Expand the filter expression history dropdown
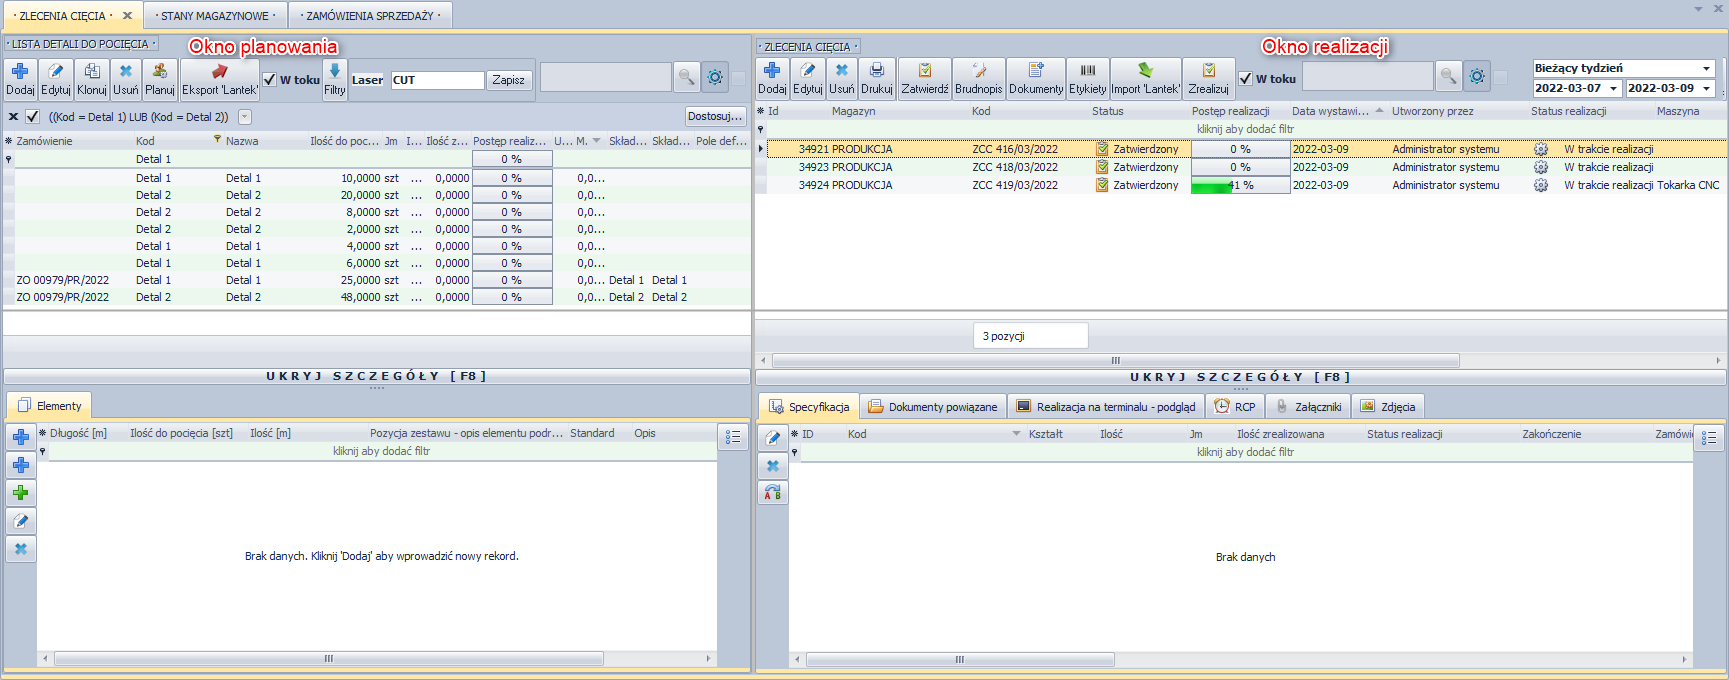 245,117
